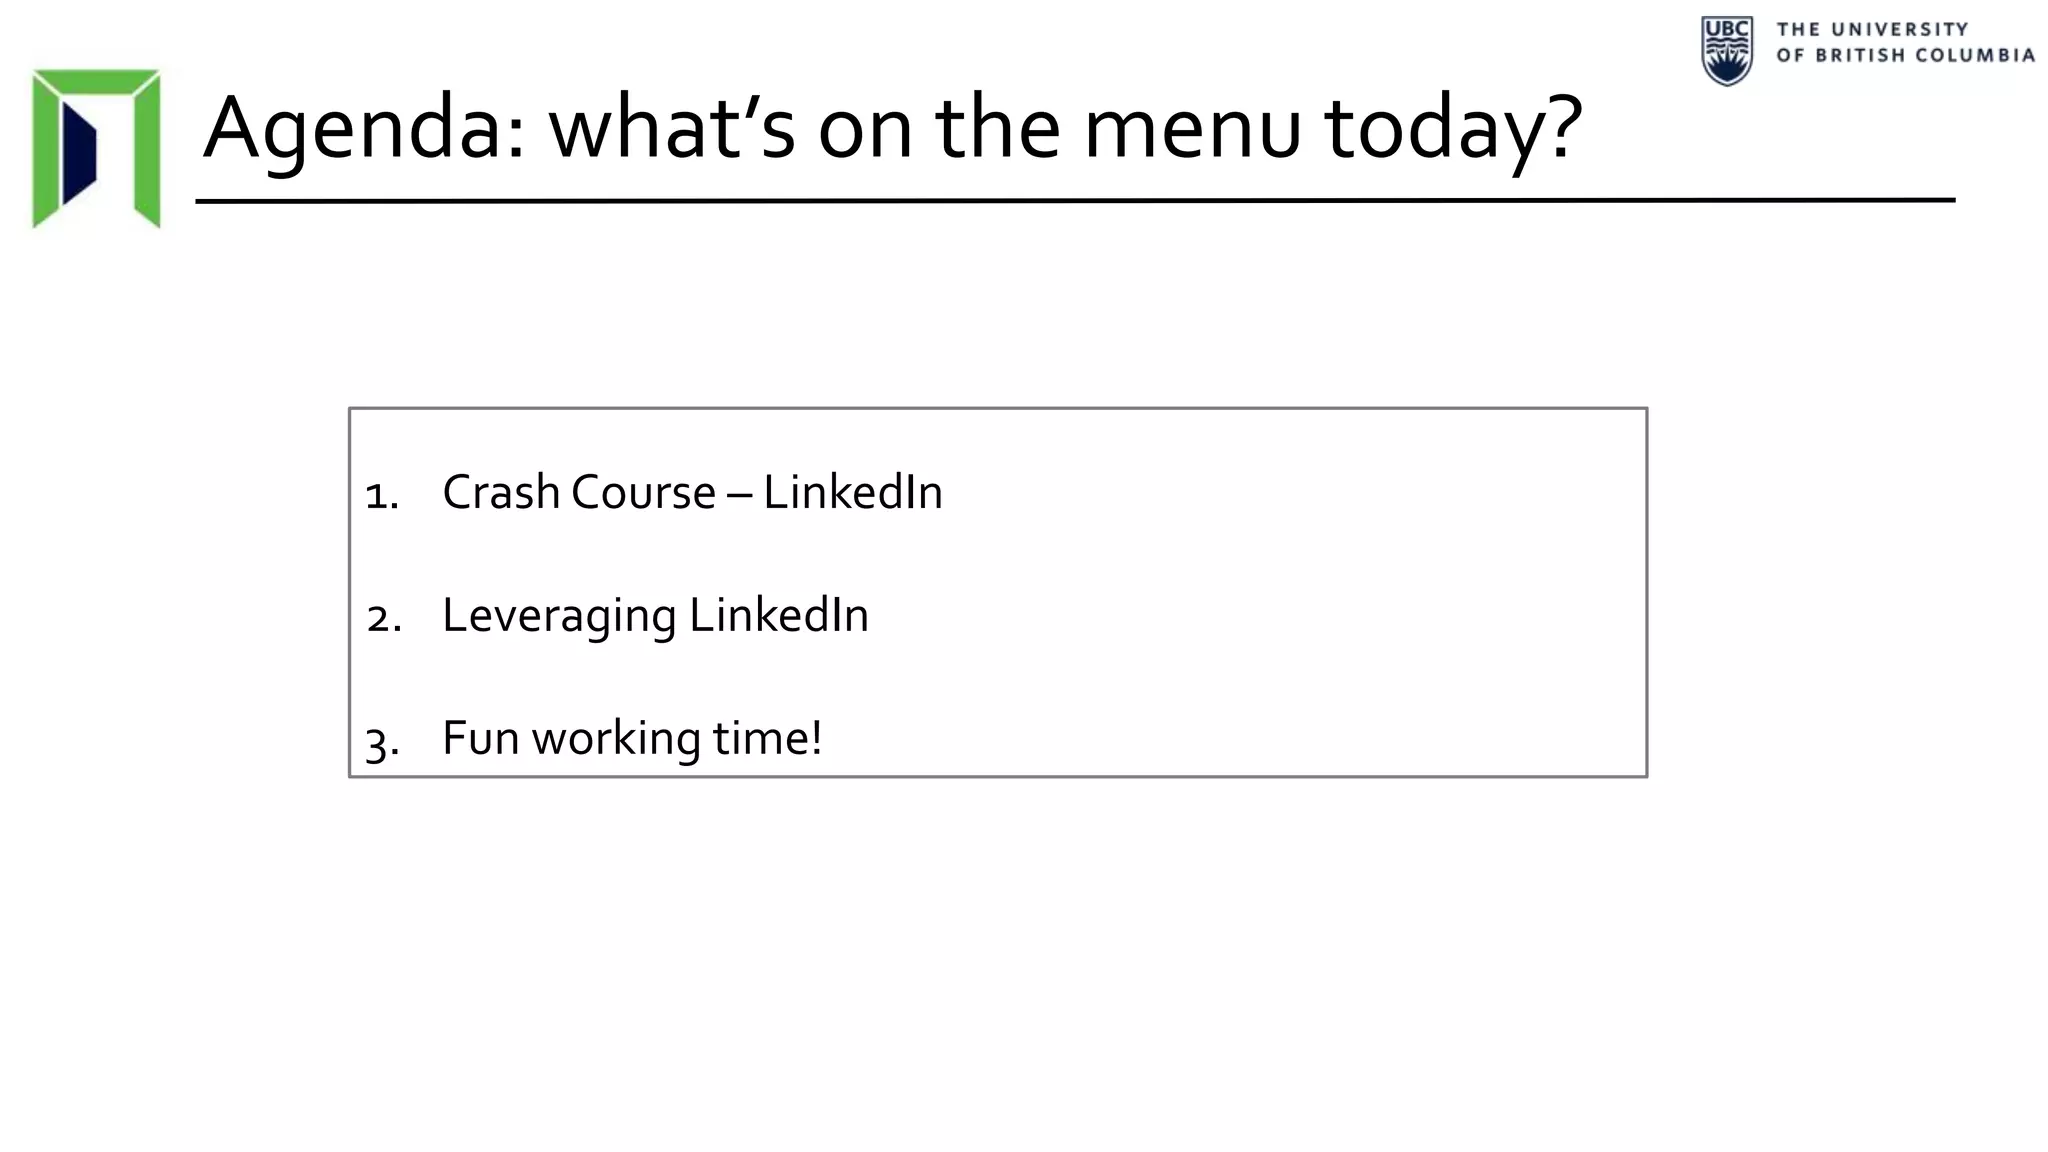Select 'Leveraging' in second agenda item
2048x1152 pixels.
click(559, 616)
